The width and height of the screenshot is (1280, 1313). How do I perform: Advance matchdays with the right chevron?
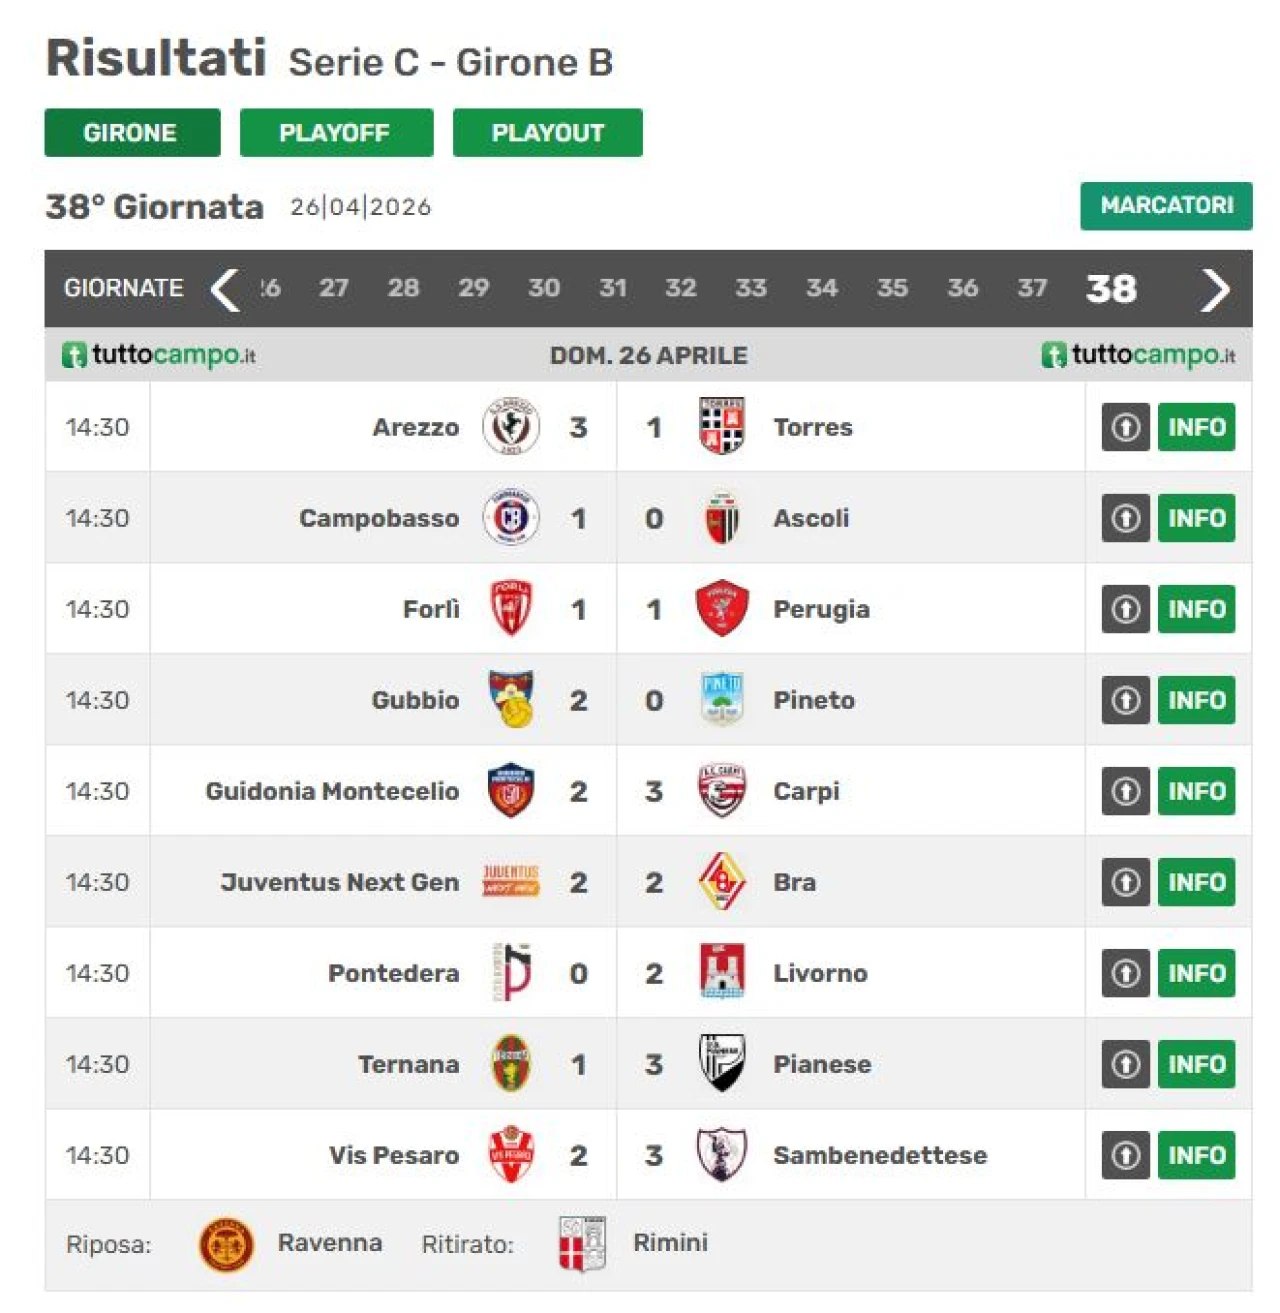[x=1214, y=290]
